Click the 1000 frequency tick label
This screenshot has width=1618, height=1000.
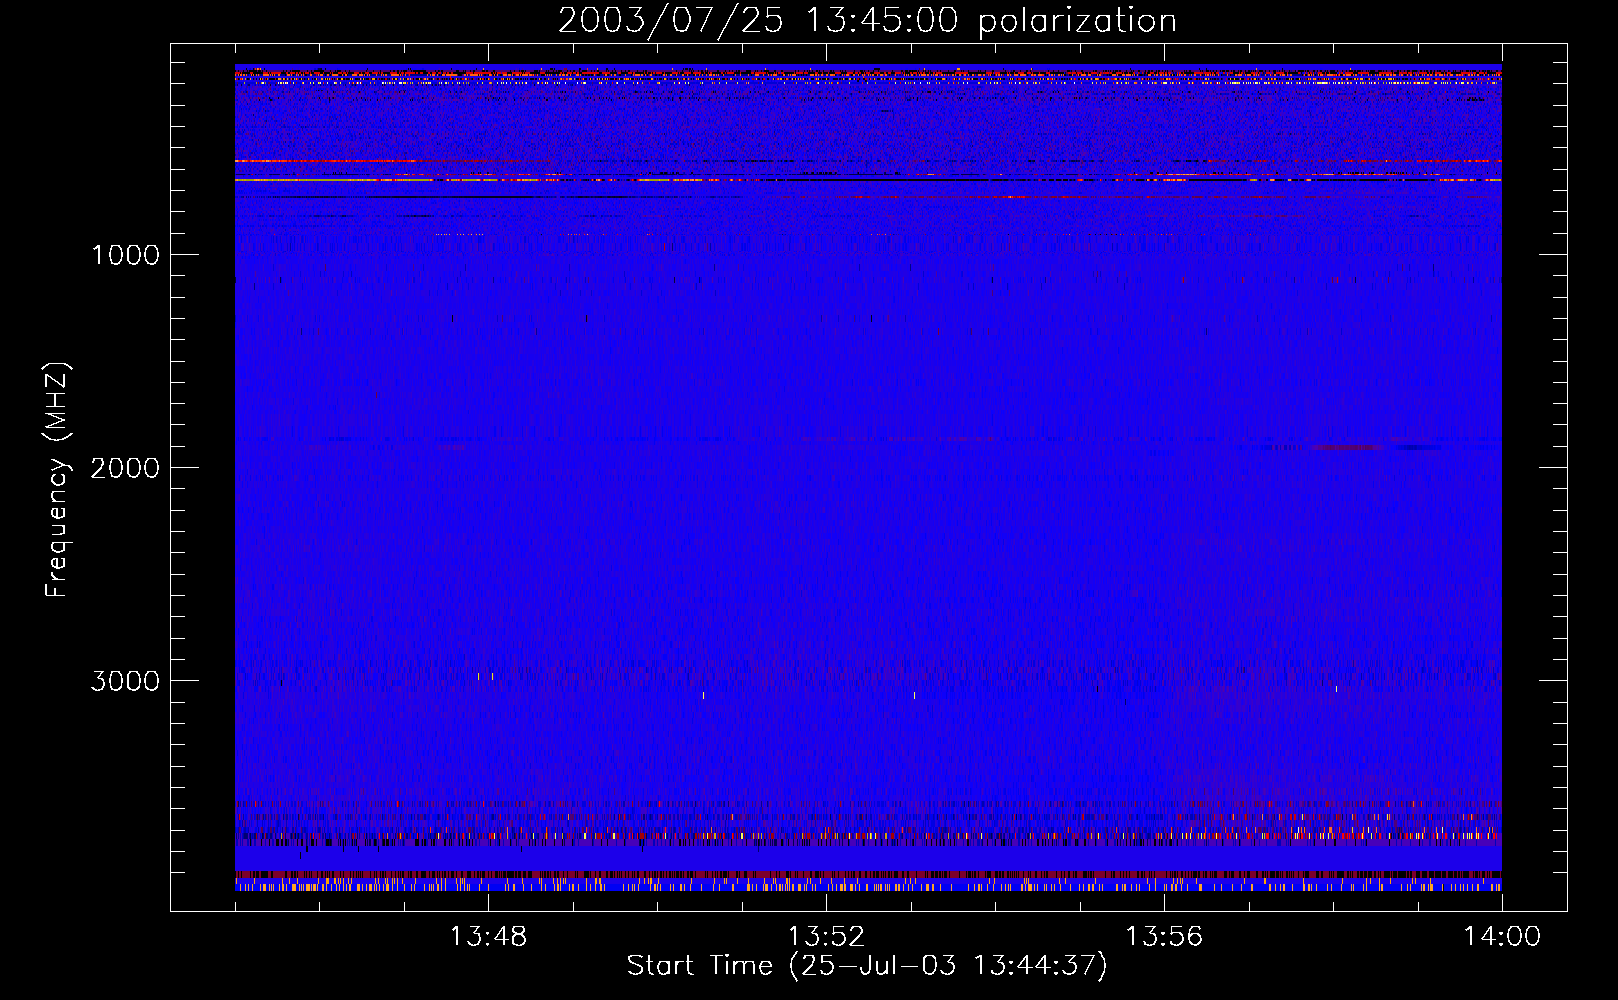point(125,255)
